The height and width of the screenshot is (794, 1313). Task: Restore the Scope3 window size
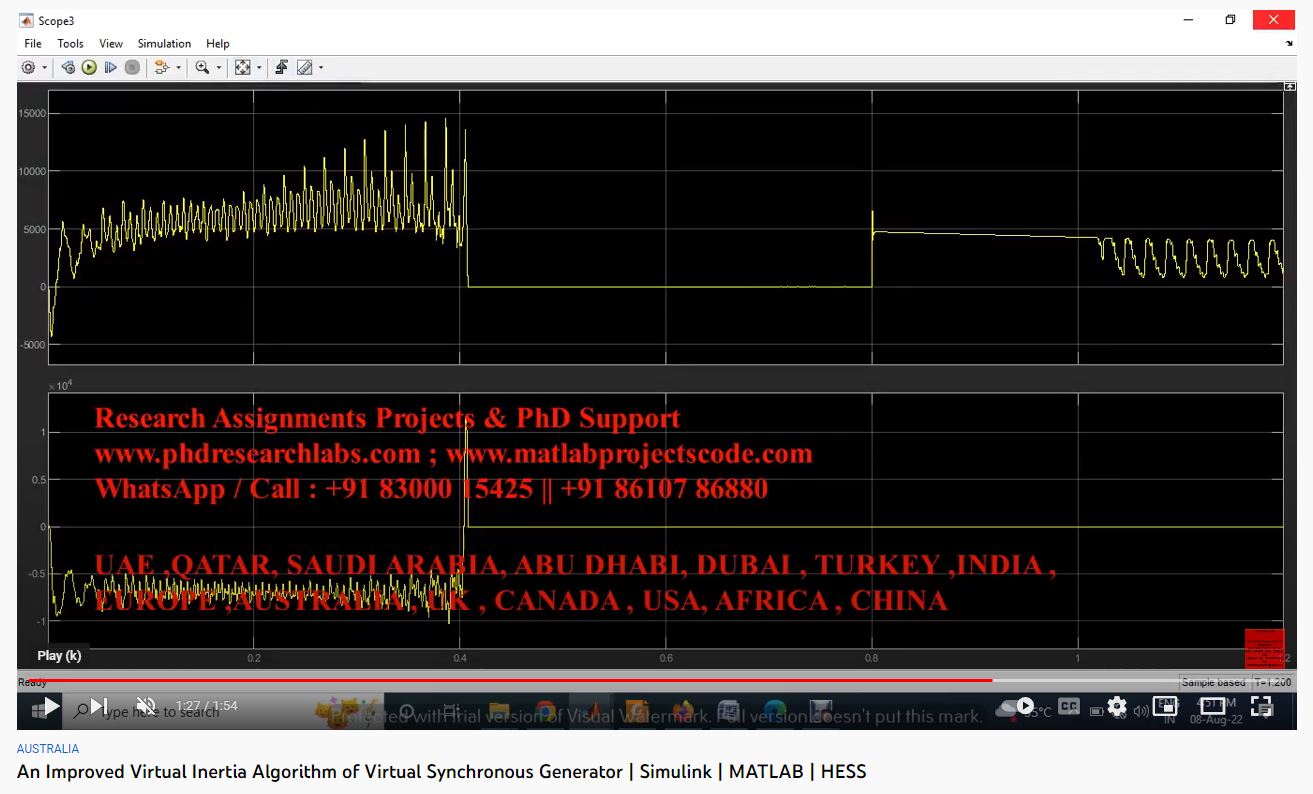pos(1230,20)
